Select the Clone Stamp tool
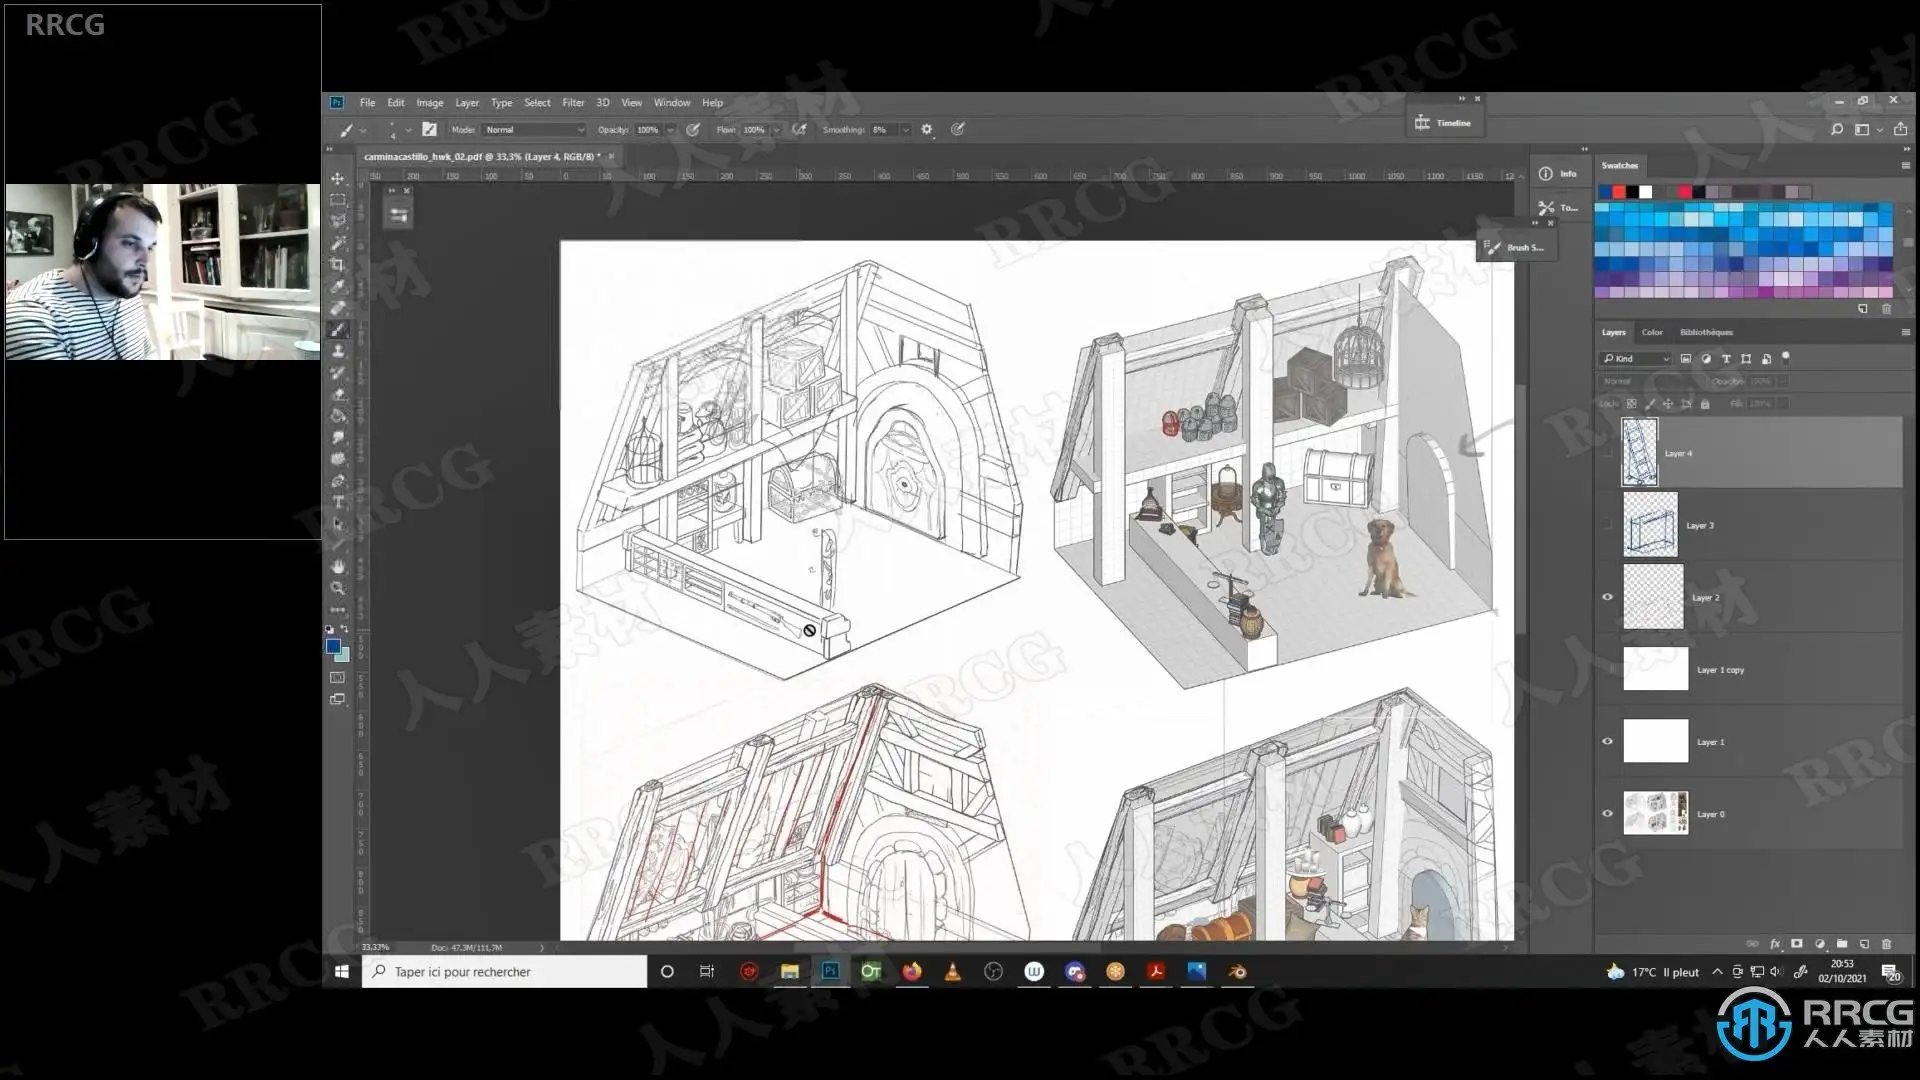1920x1080 pixels. click(x=338, y=351)
